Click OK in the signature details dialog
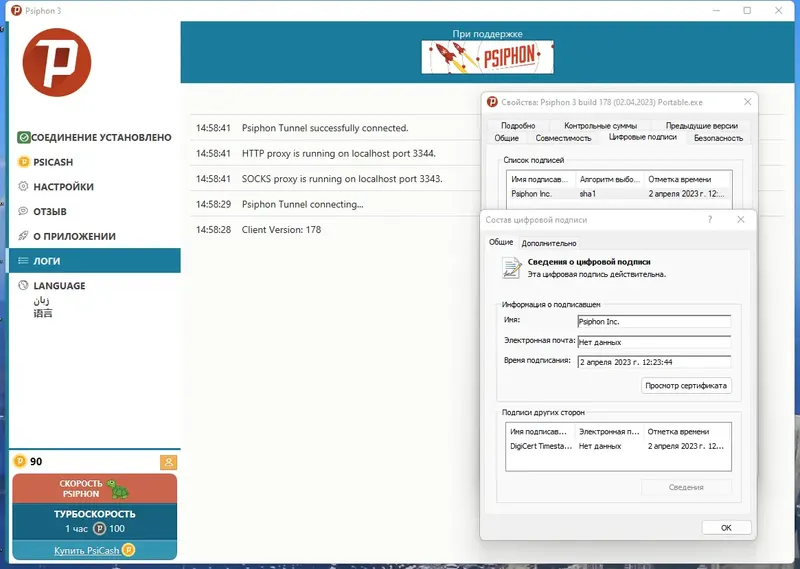Screen dimensions: 800x569 click(726, 528)
